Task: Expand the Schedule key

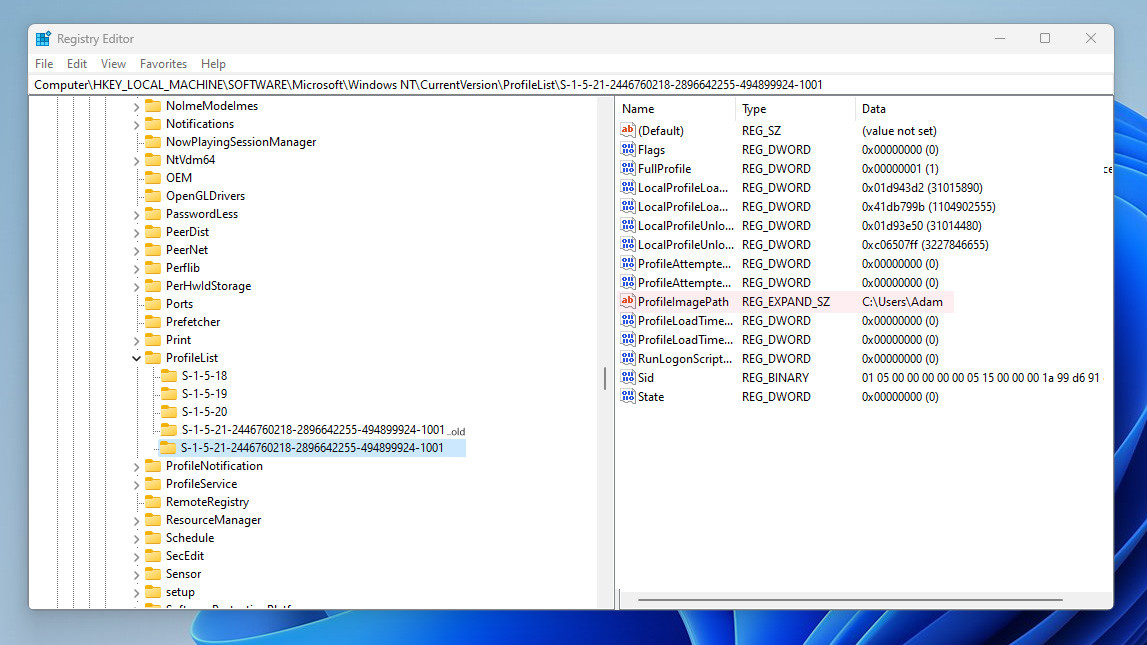Action: (x=136, y=539)
